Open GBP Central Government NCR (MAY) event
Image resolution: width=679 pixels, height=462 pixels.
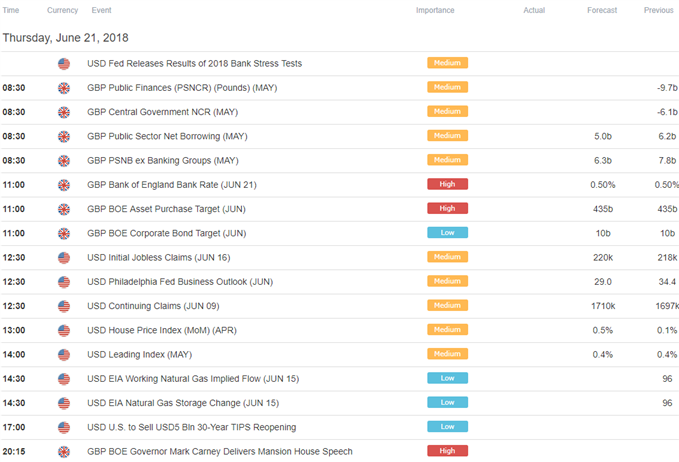[162, 112]
